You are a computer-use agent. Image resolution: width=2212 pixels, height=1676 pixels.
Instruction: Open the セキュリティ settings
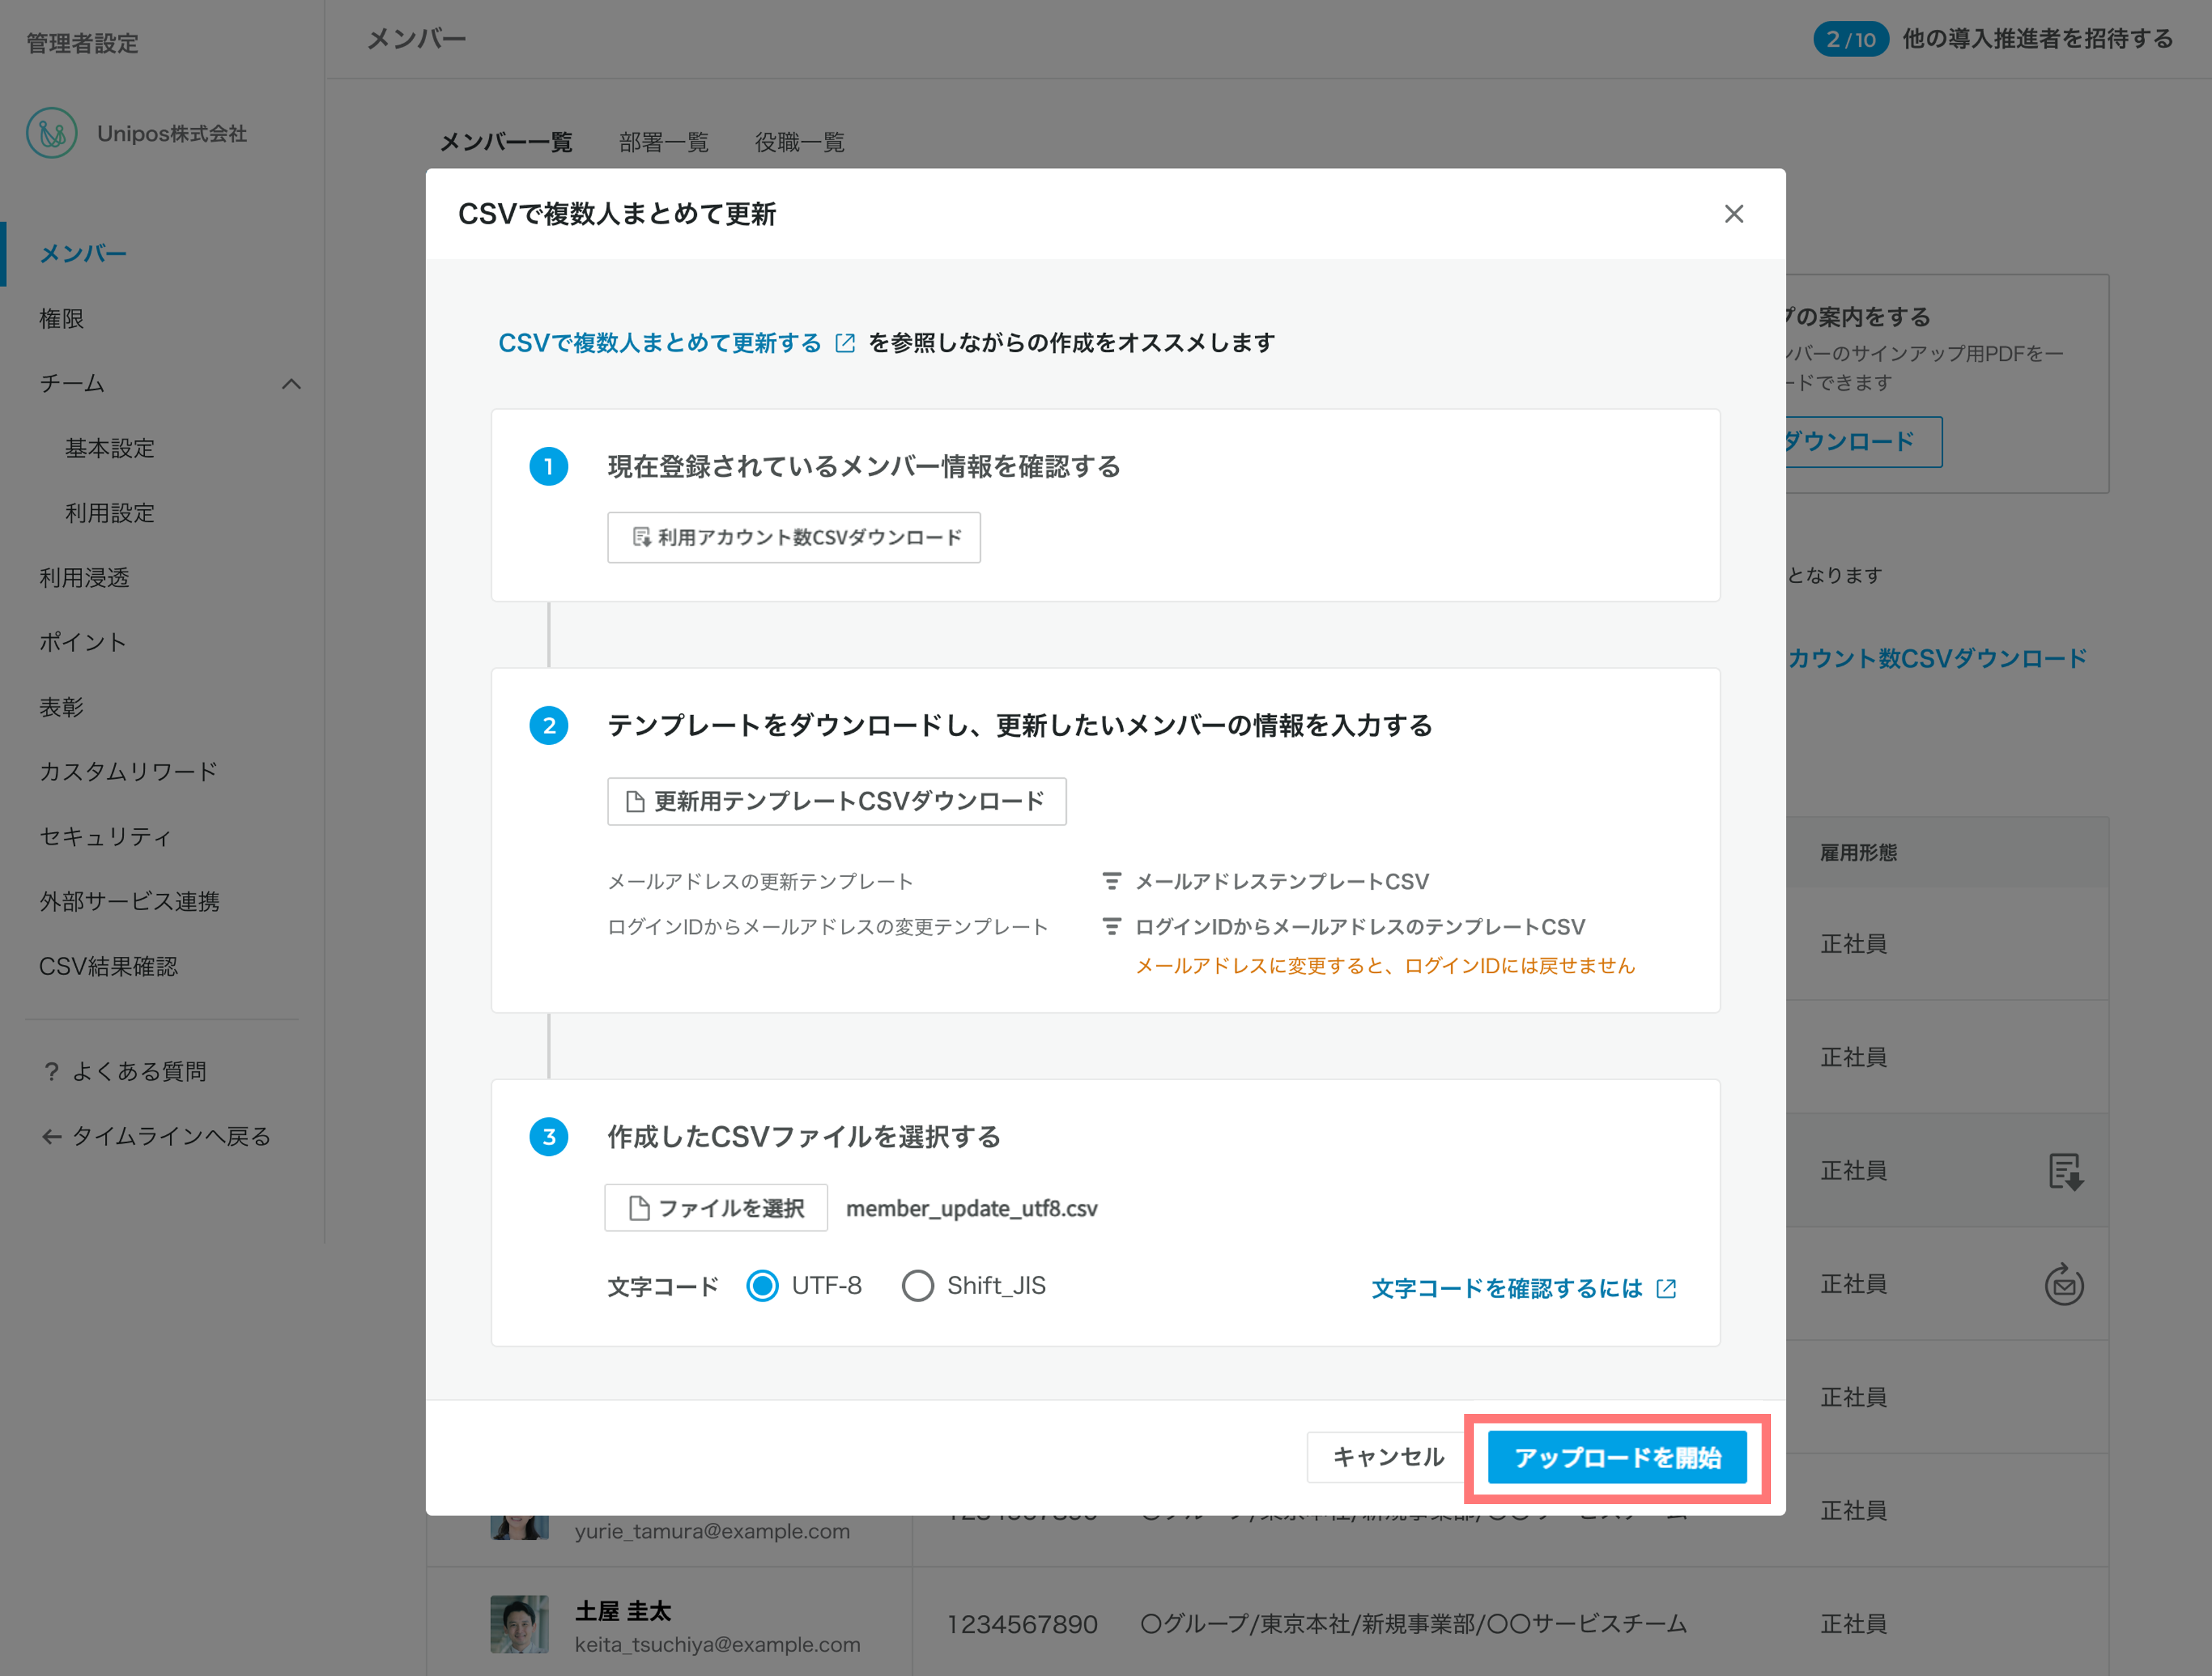pyautogui.click(x=105, y=837)
